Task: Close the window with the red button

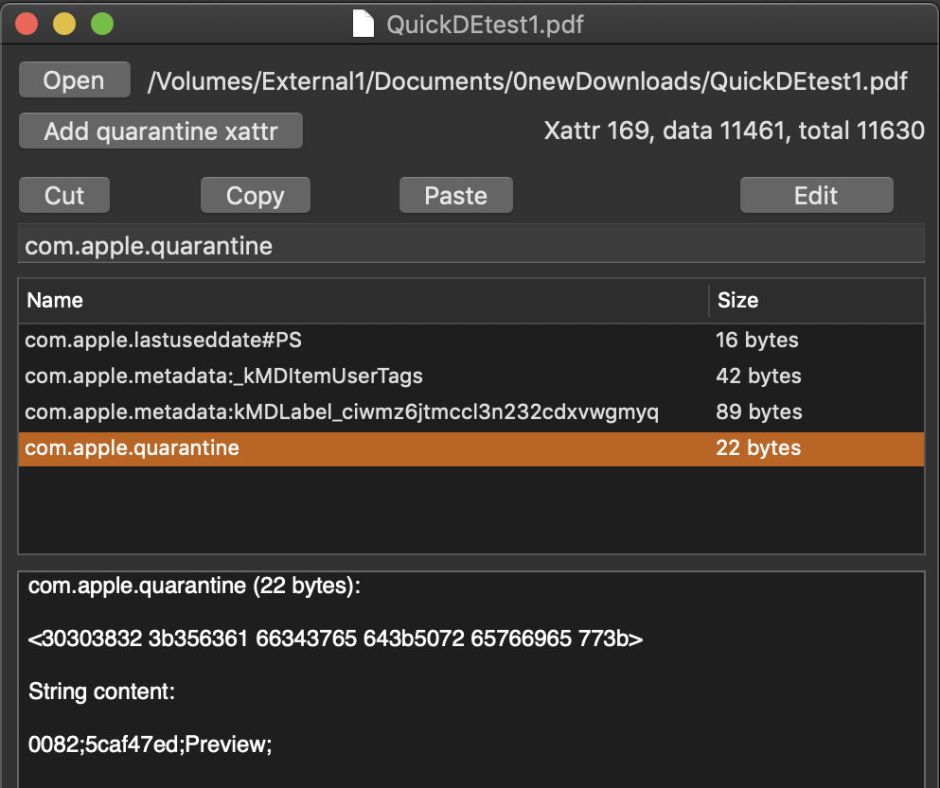Action: click(x=27, y=24)
